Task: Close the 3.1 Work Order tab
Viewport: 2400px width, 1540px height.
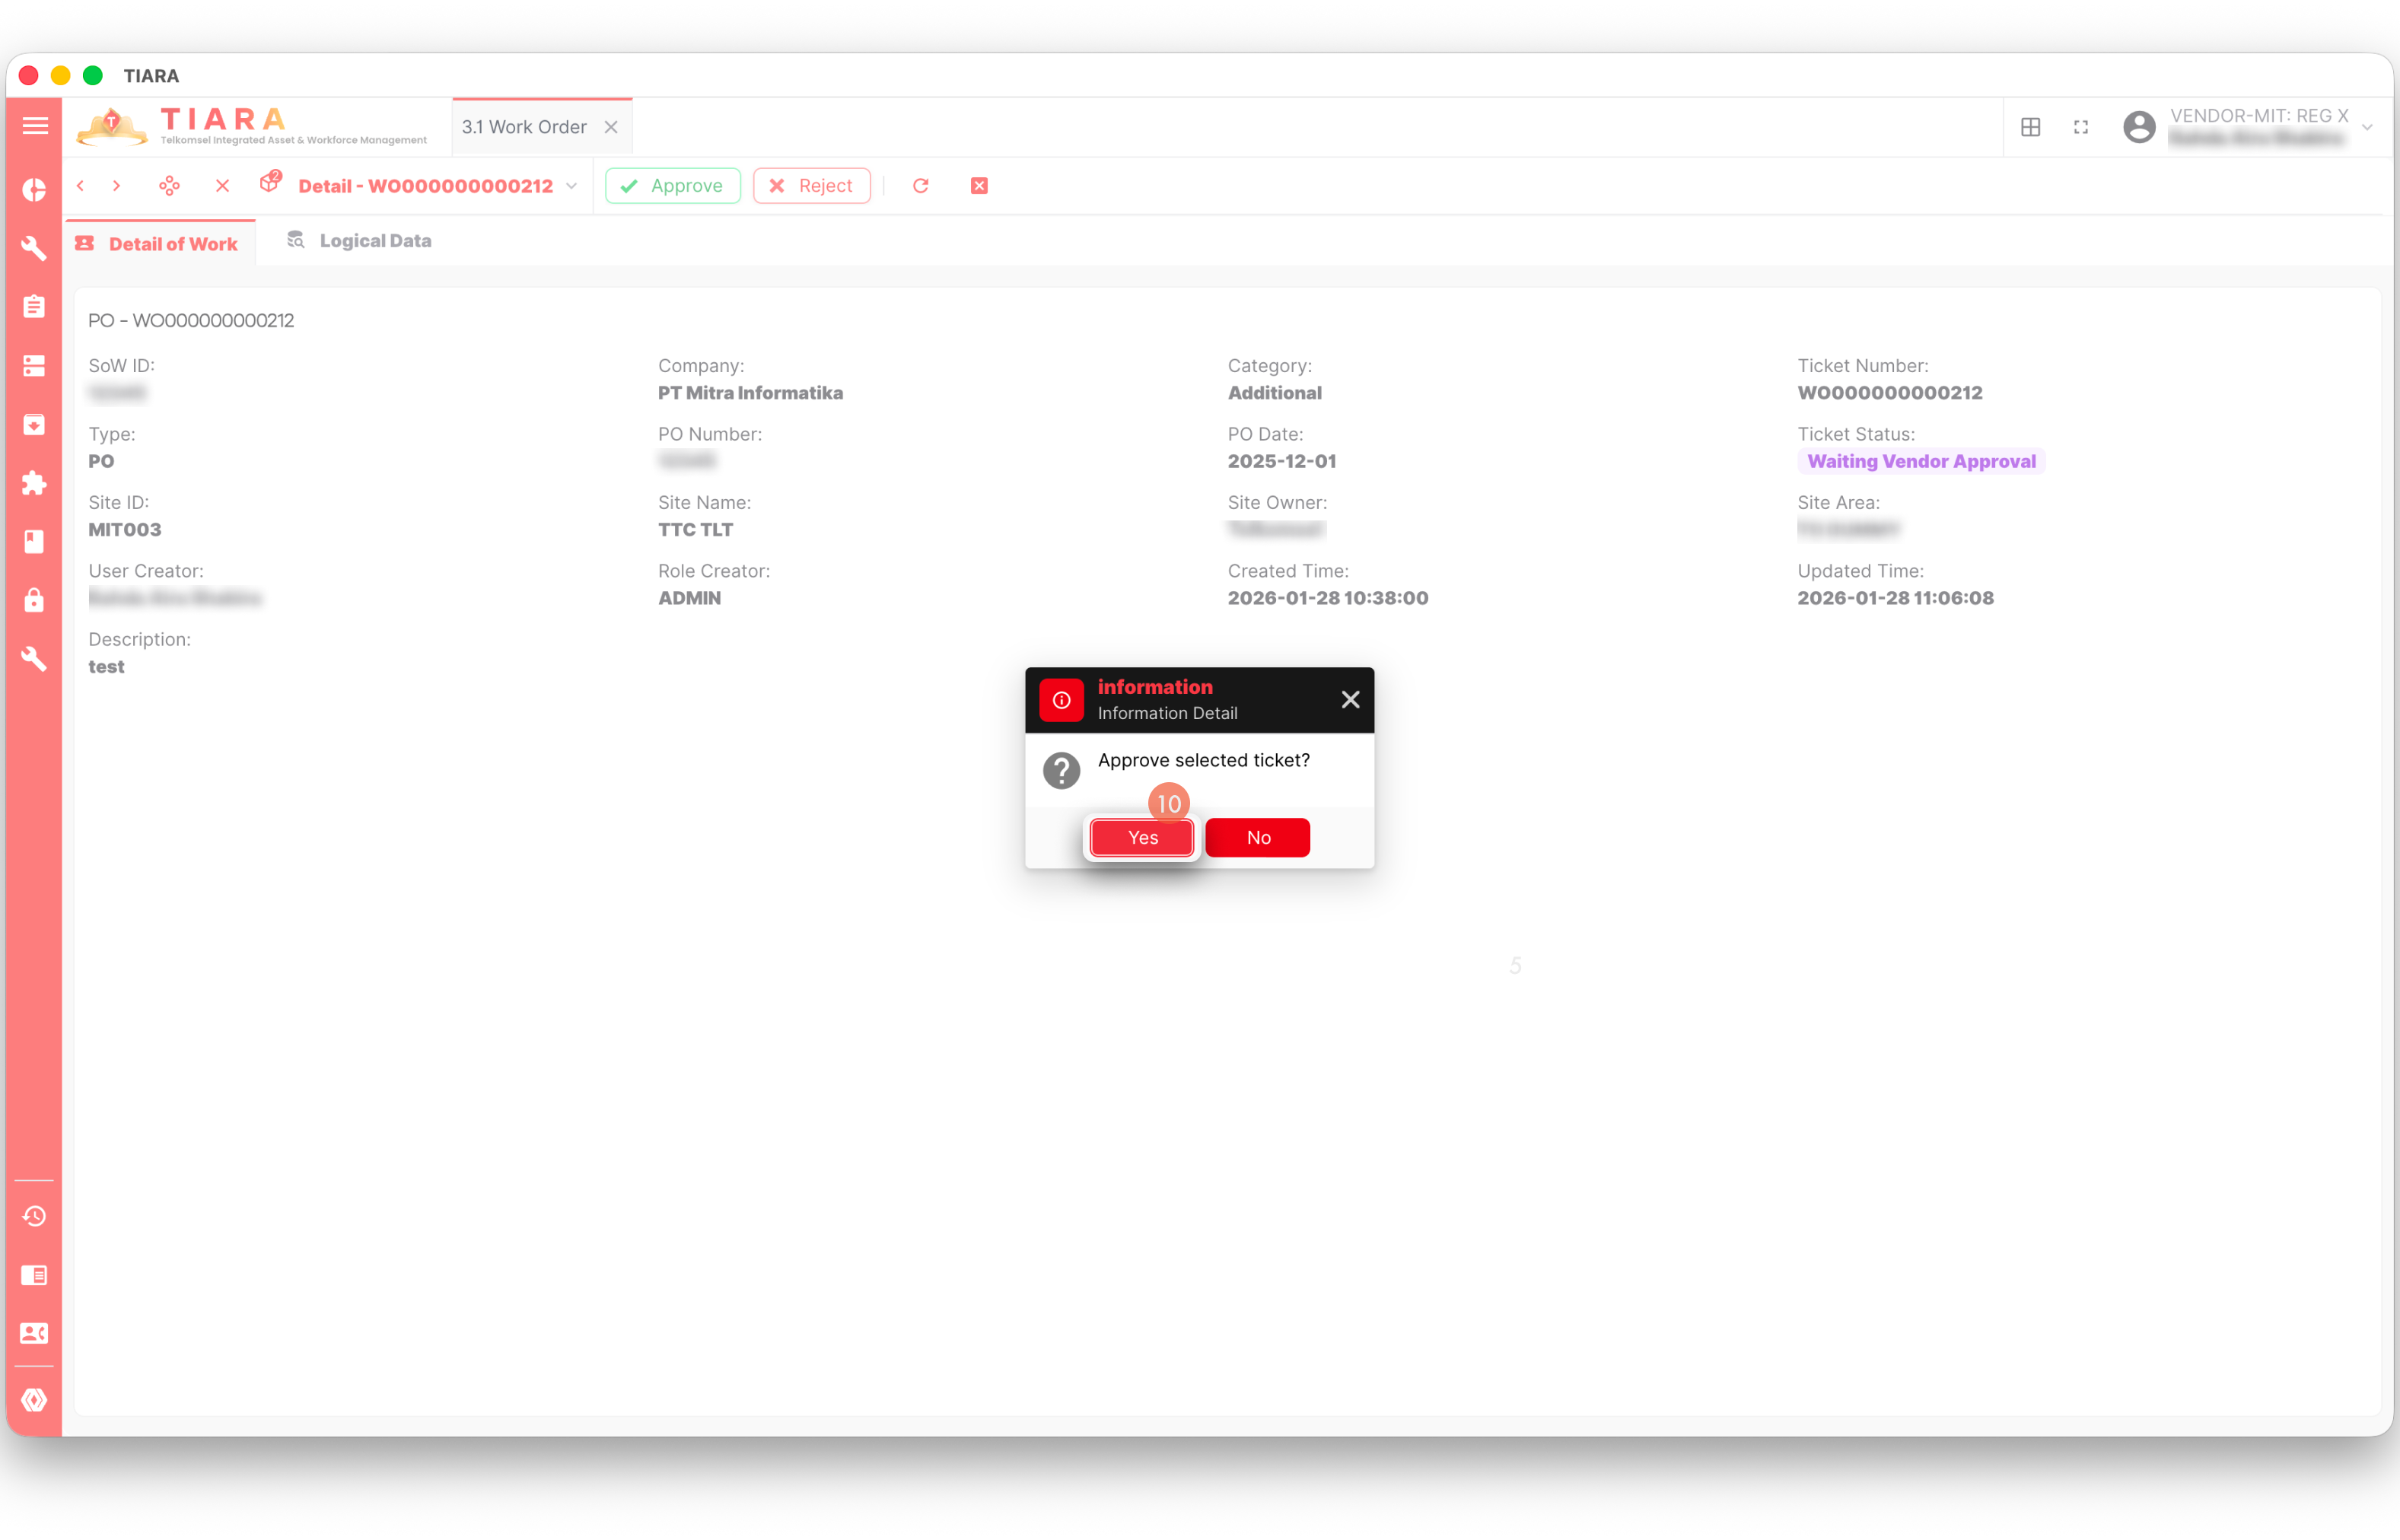Action: [611, 127]
